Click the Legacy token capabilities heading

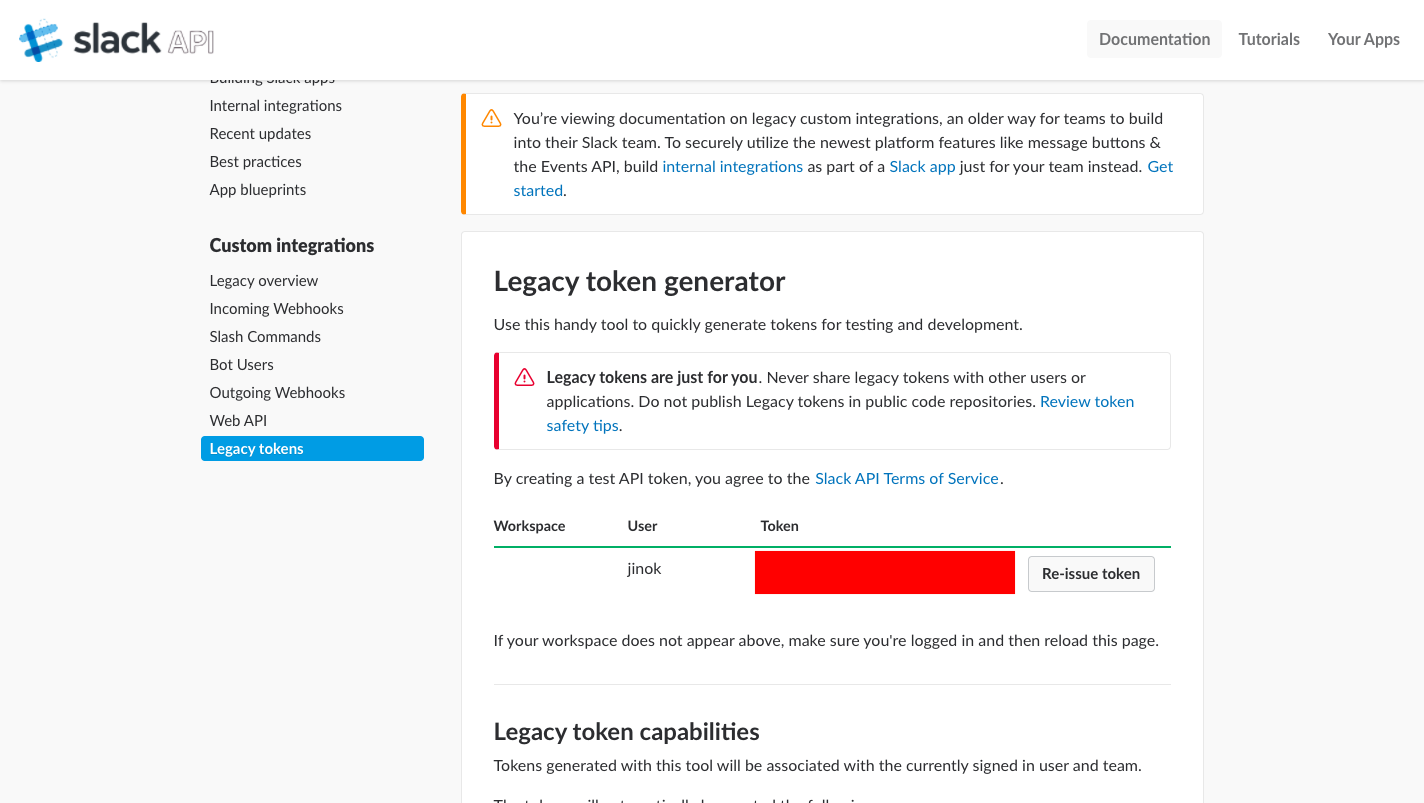tap(626, 732)
